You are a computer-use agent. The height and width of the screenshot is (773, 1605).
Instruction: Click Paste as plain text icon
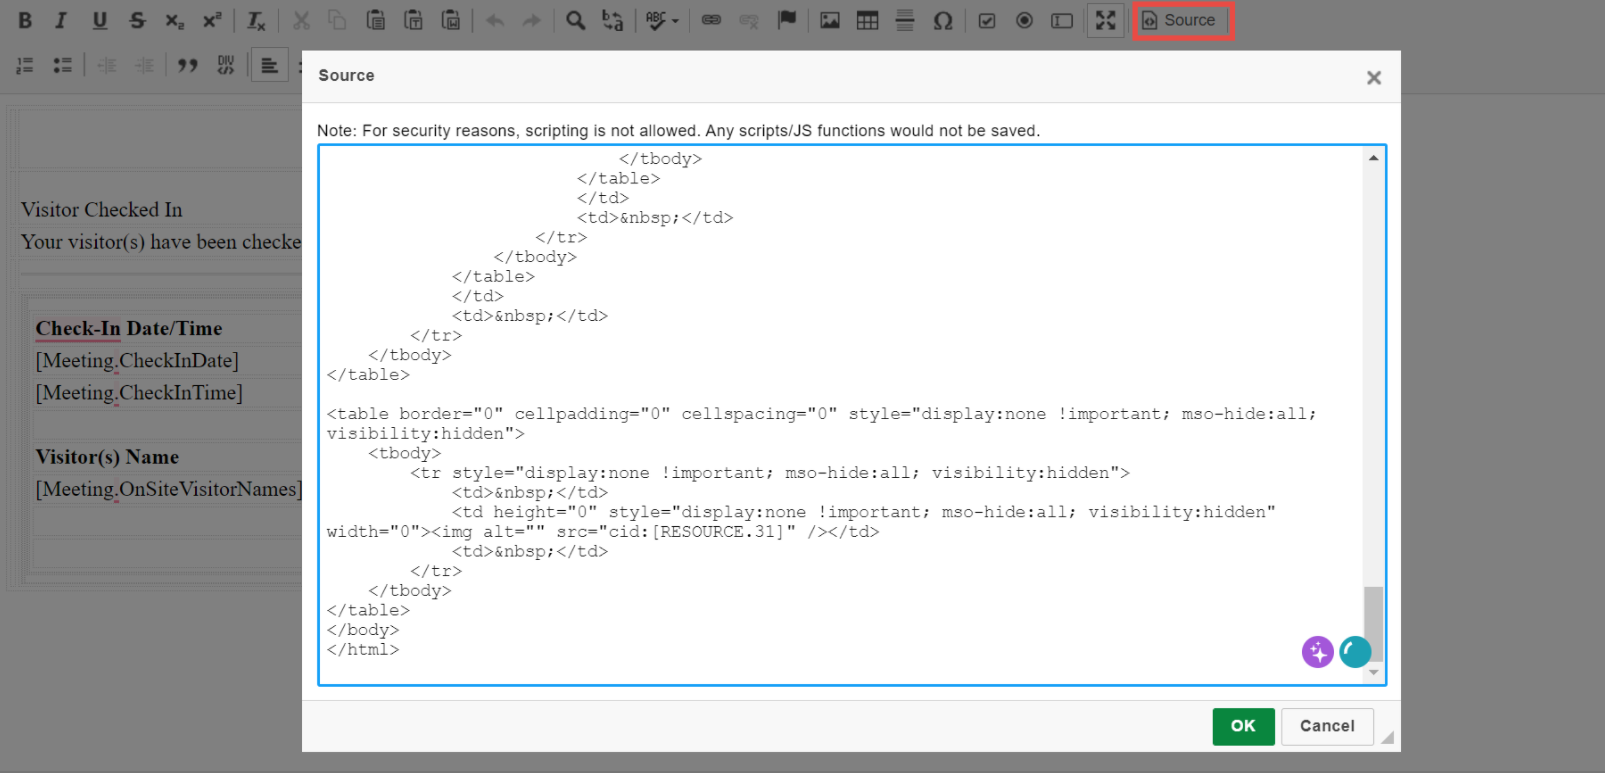click(413, 20)
